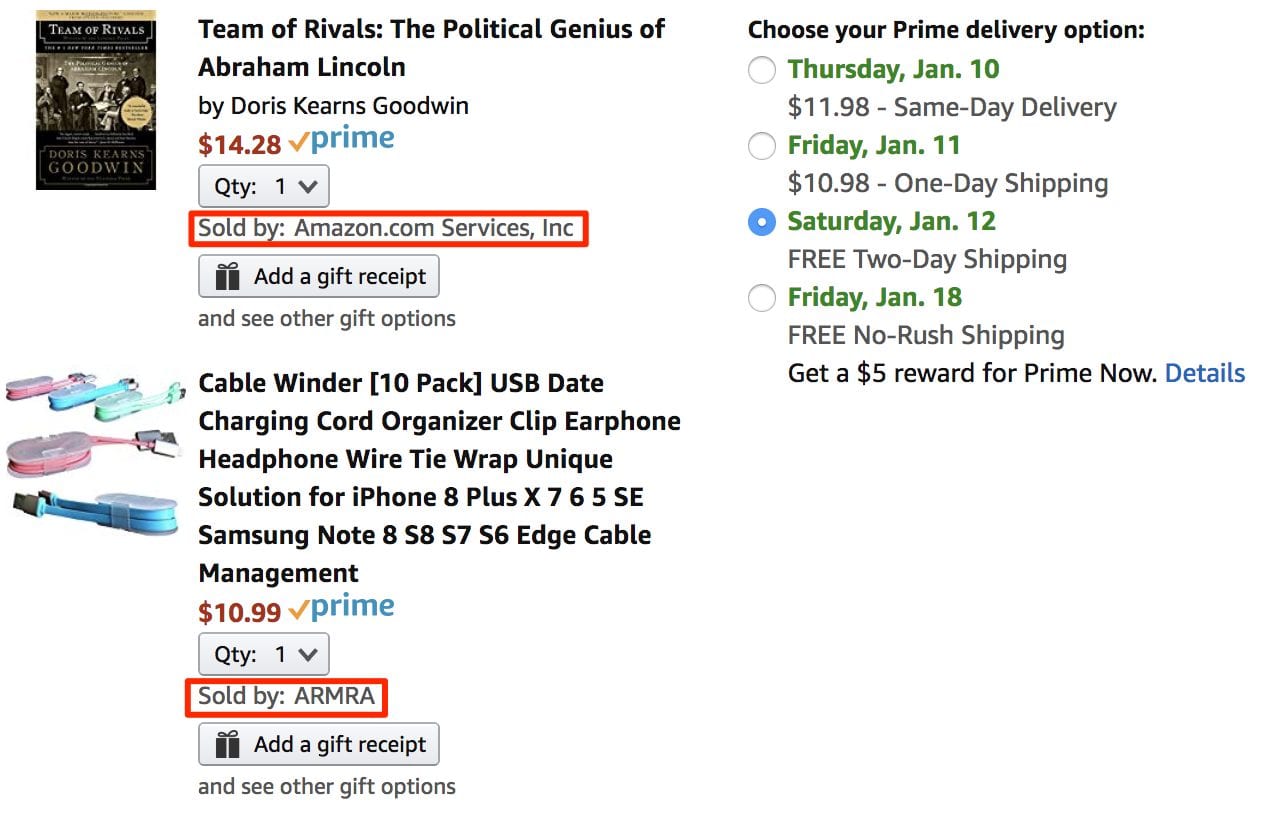Add a gift receipt for Team of Rivals

click(x=319, y=277)
